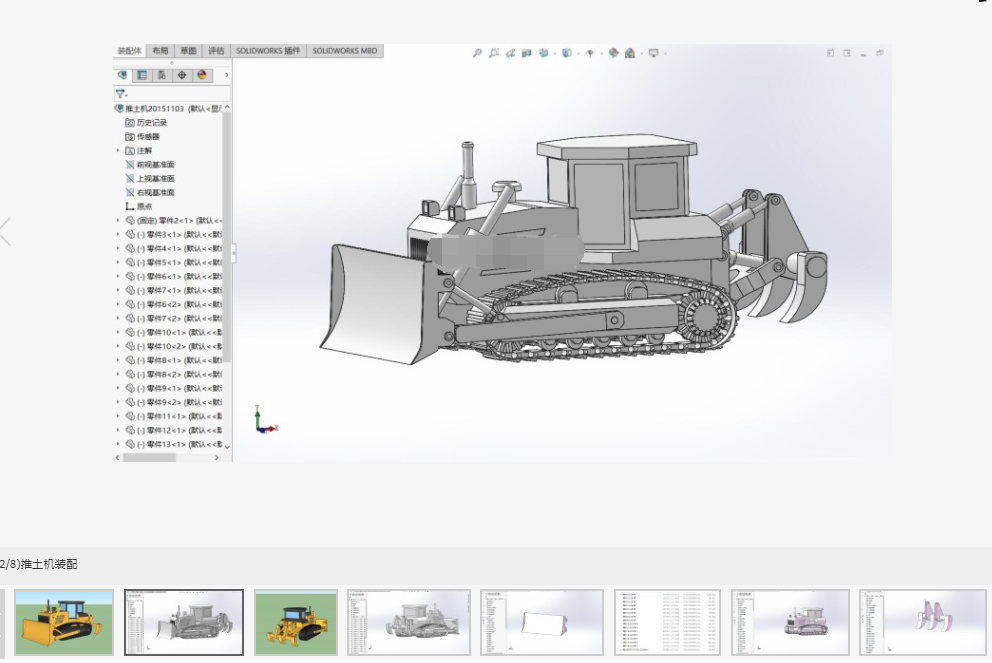Toggle the Section View tool
This screenshot has width=992, height=663.
point(526,53)
